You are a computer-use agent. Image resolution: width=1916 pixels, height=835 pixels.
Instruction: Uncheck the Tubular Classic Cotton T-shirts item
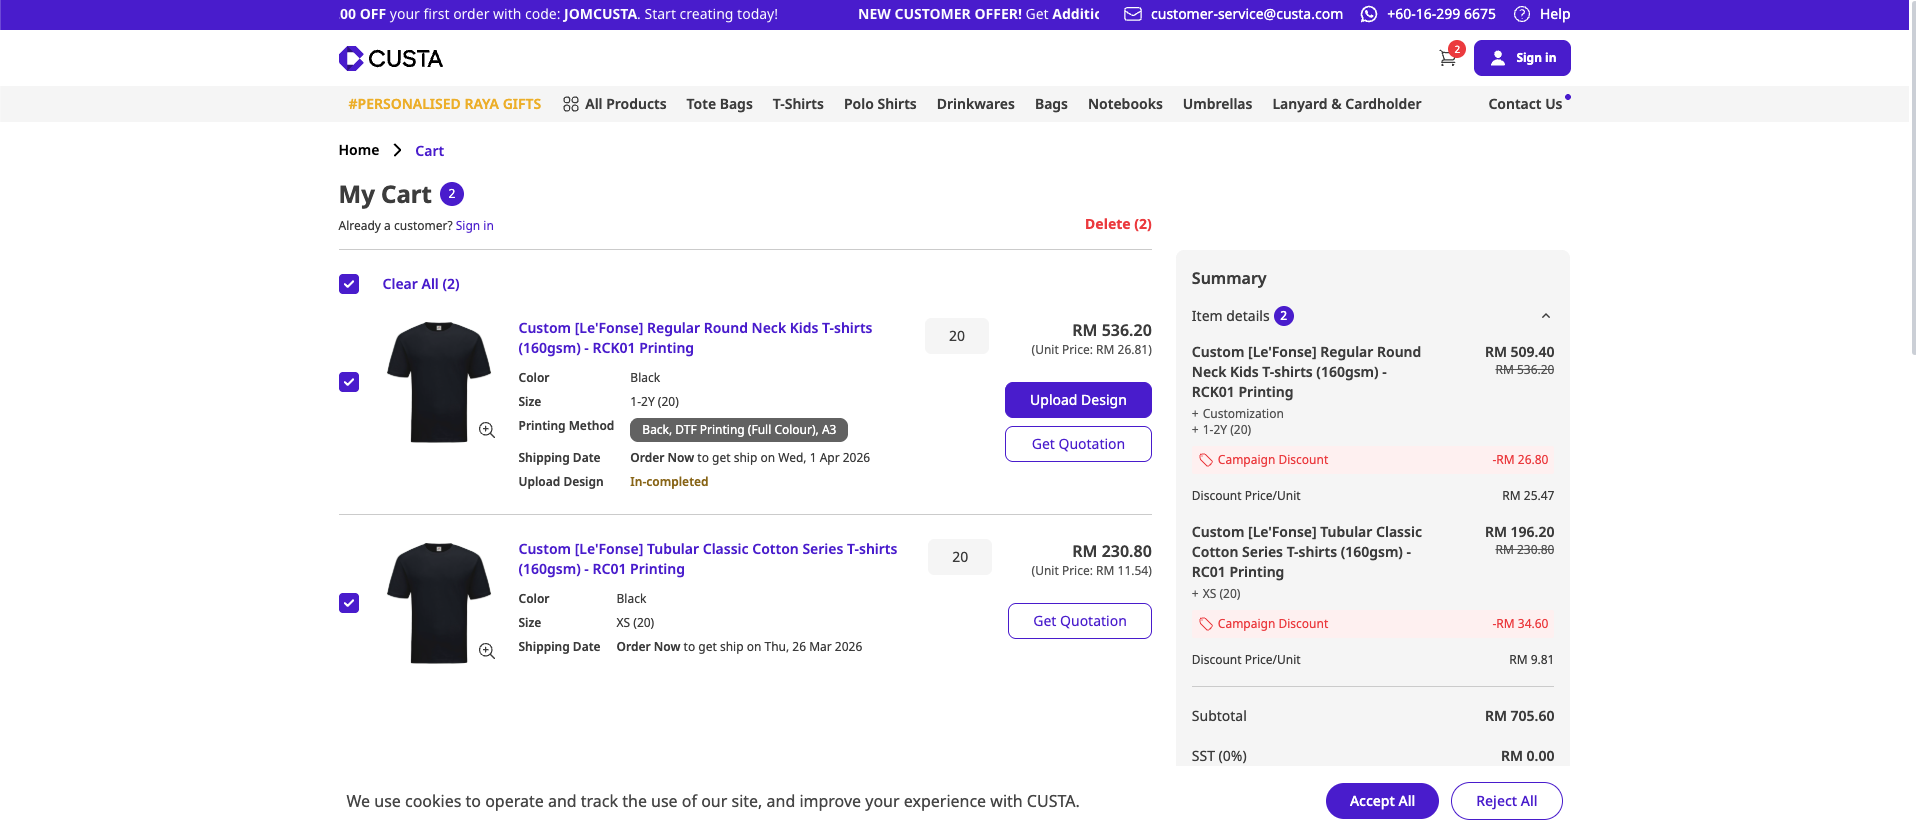tap(349, 603)
